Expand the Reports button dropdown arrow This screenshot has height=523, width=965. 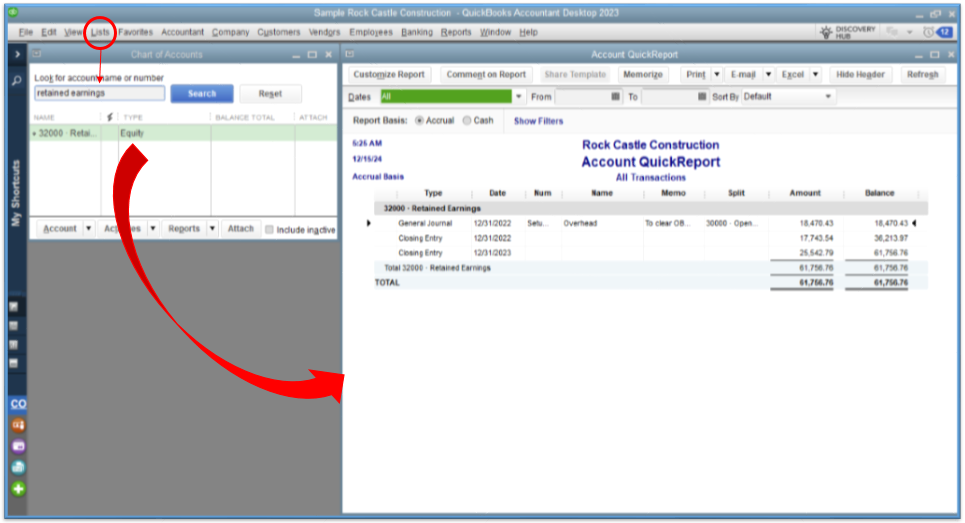tap(212, 228)
